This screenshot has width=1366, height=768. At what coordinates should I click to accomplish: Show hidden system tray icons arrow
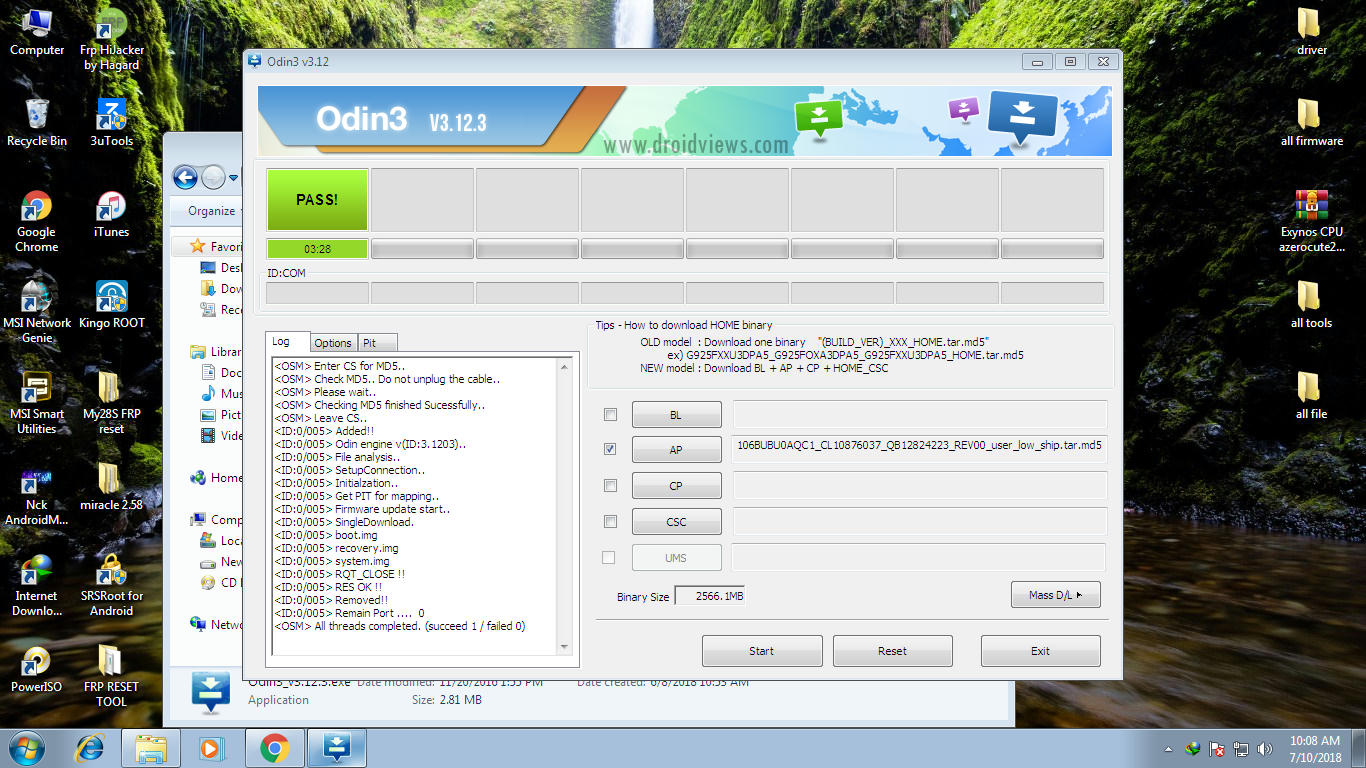tap(1169, 749)
